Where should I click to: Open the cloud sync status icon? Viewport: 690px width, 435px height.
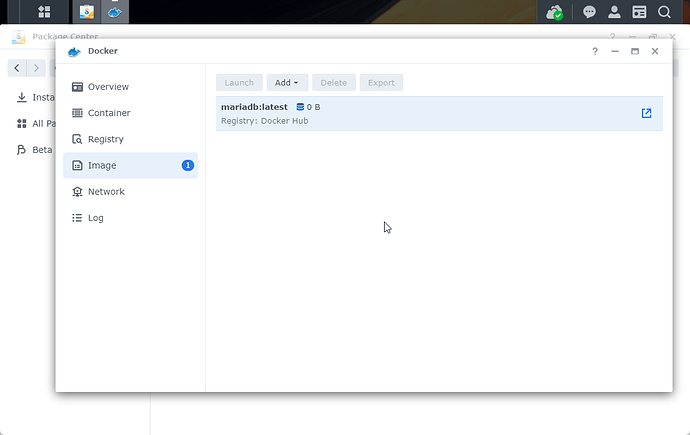(x=554, y=12)
